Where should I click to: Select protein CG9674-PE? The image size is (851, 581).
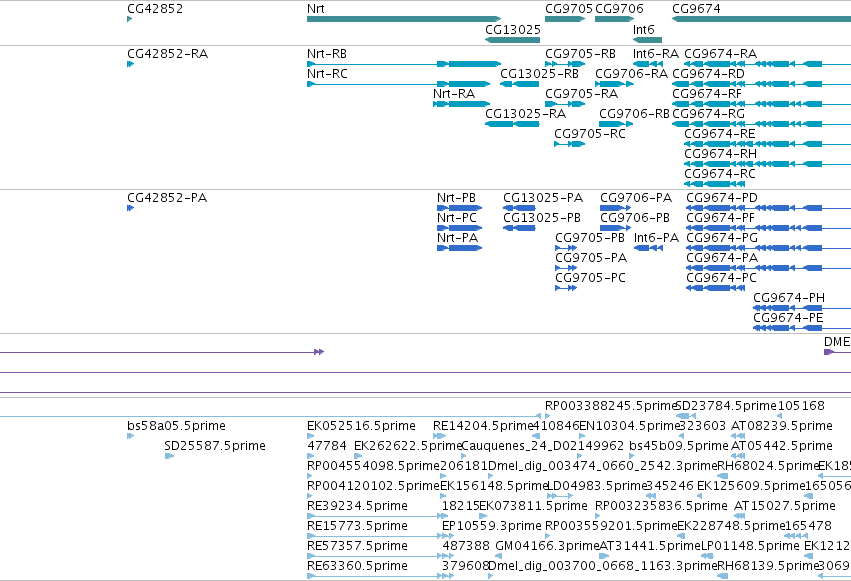point(802,328)
